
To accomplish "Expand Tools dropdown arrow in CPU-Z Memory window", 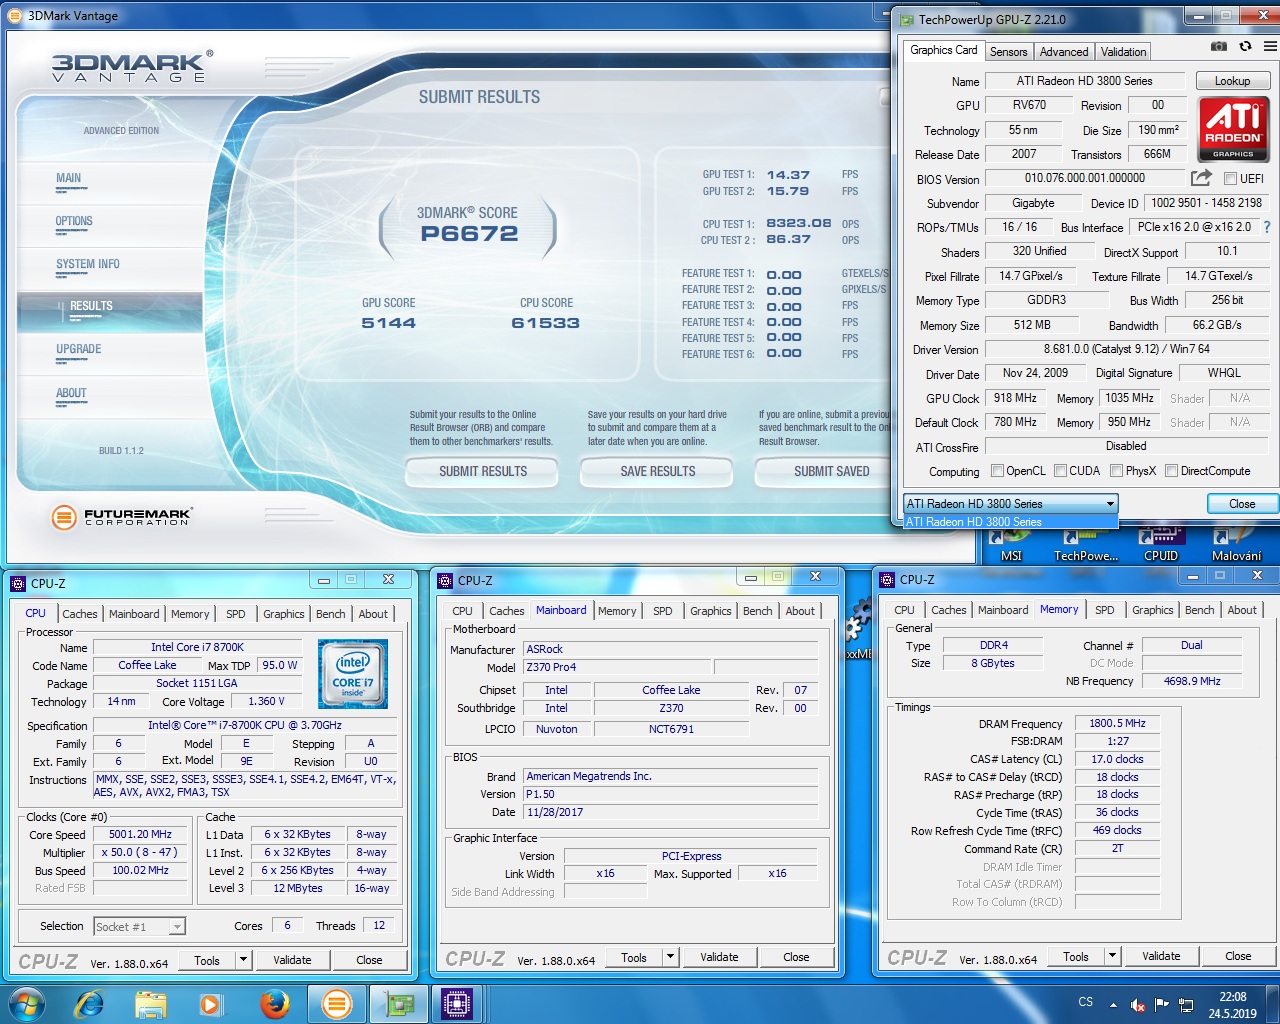I will 1111,956.
